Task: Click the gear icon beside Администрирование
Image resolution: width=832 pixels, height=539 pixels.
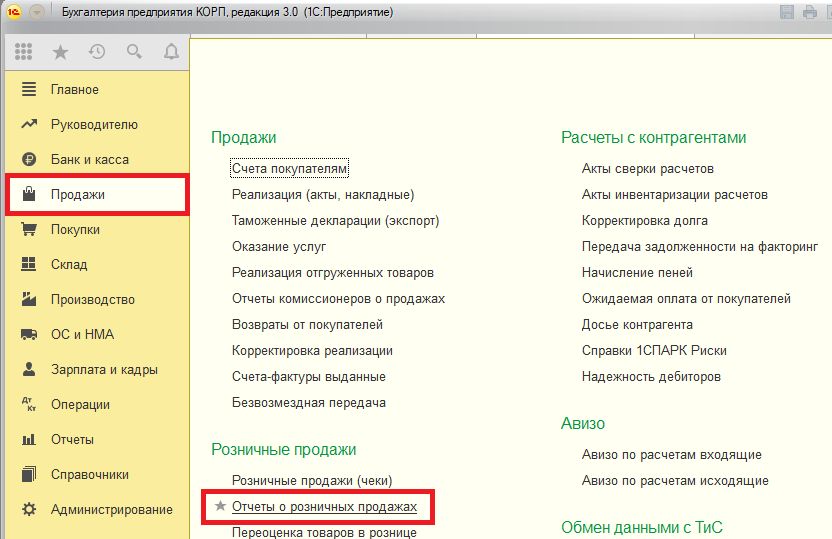Action: (x=29, y=509)
